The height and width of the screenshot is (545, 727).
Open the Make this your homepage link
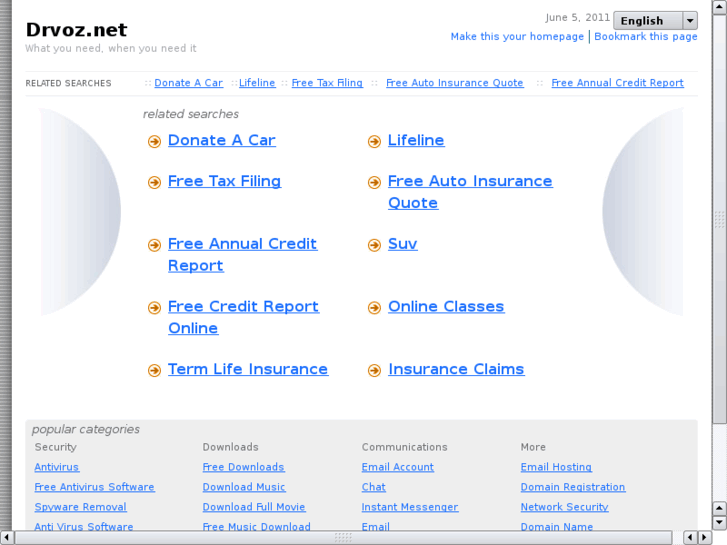click(x=517, y=37)
